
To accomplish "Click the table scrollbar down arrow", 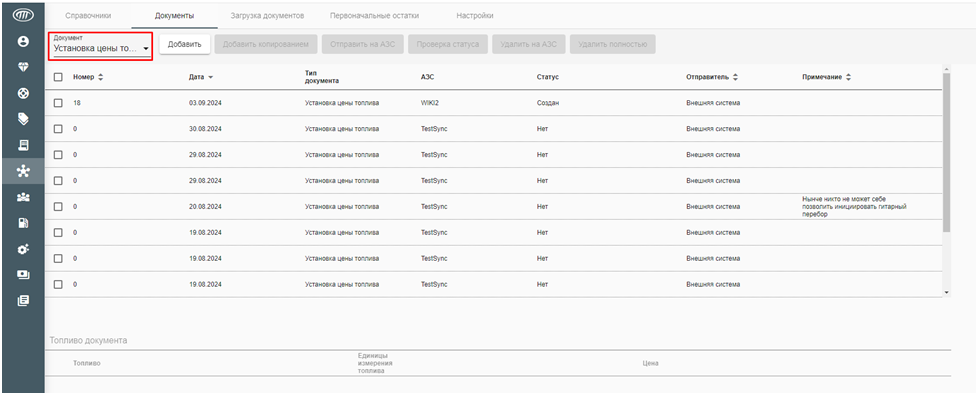I will [x=946, y=292].
